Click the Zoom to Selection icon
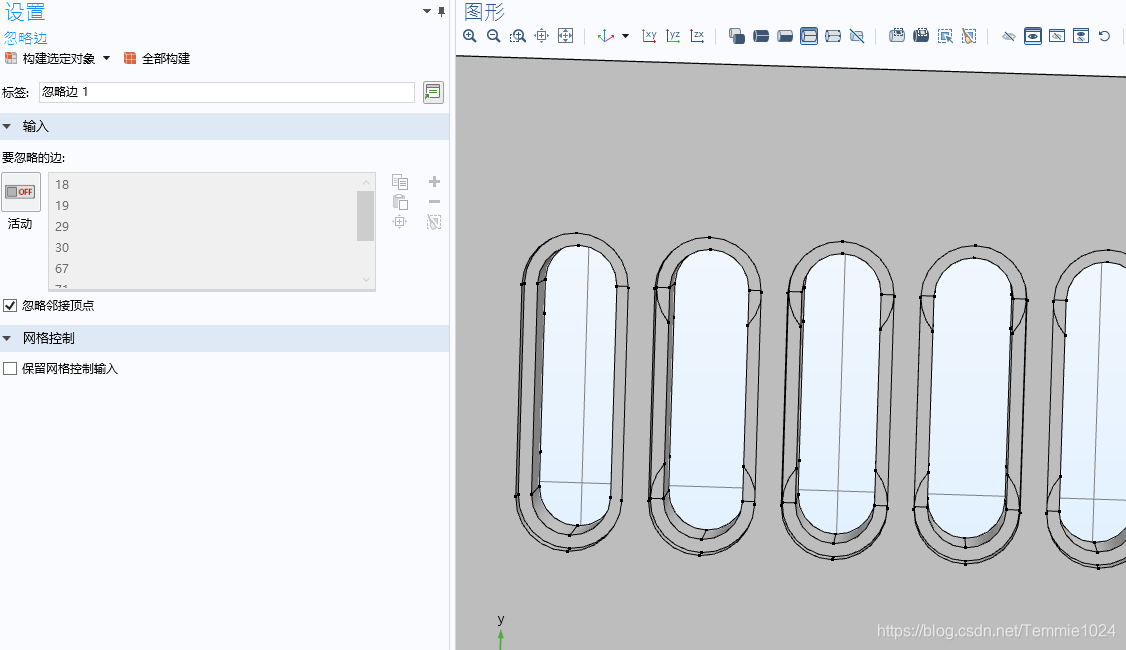Screen dimensions: 1126x650 click(x=541, y=36)
